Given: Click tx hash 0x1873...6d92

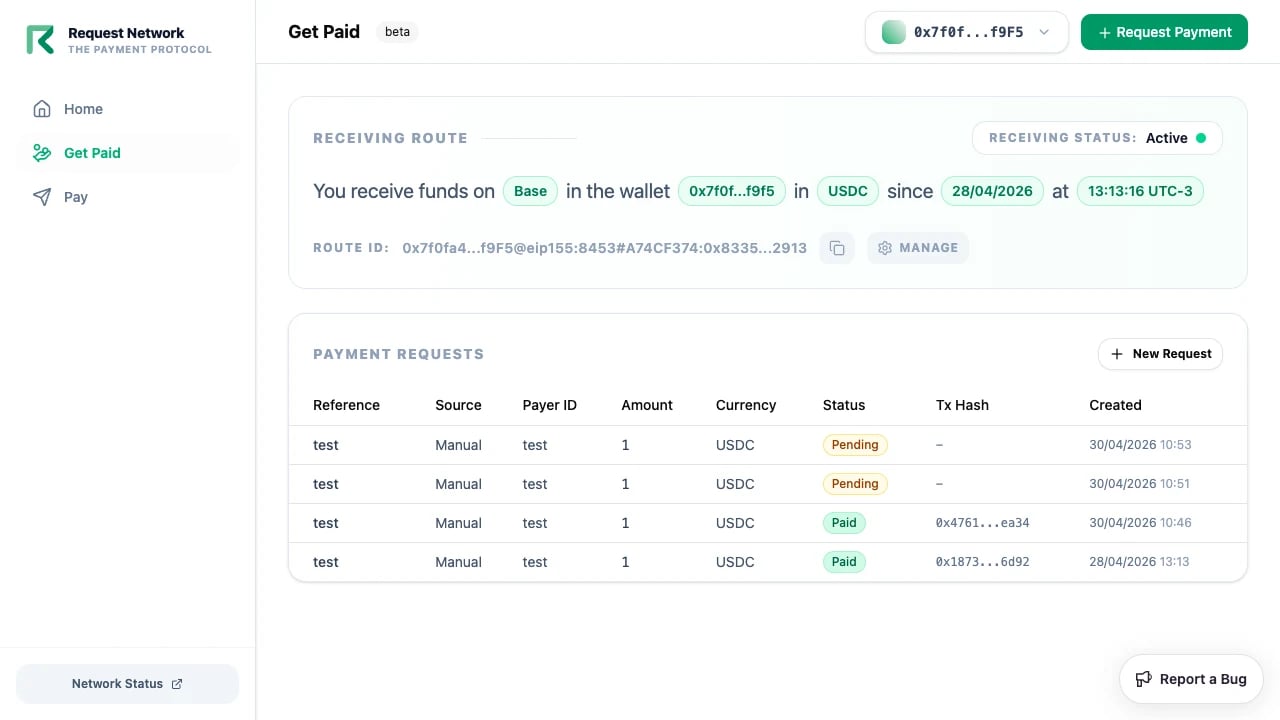Looking at the screenshot, I should pyautogui.click(x=982, y=562).
